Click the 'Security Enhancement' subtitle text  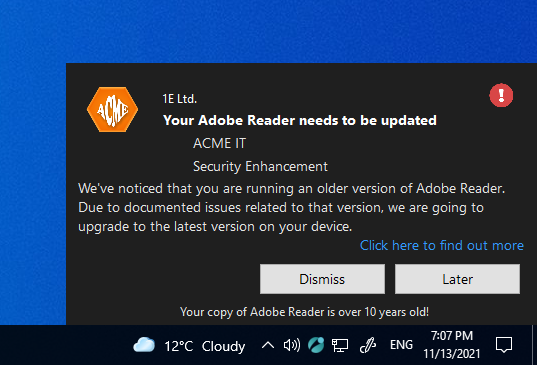pos(260,166)
